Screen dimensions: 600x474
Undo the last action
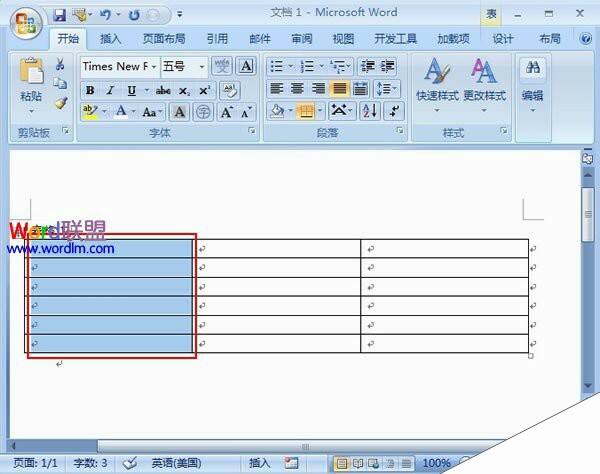tap(105, 15)
